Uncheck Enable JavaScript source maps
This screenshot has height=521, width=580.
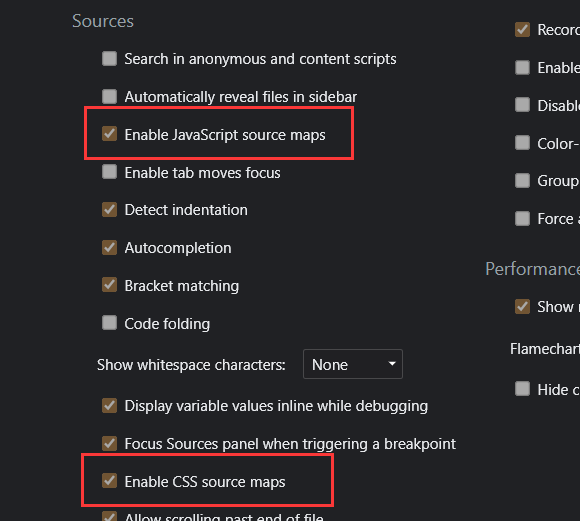[x=109, y=134]
